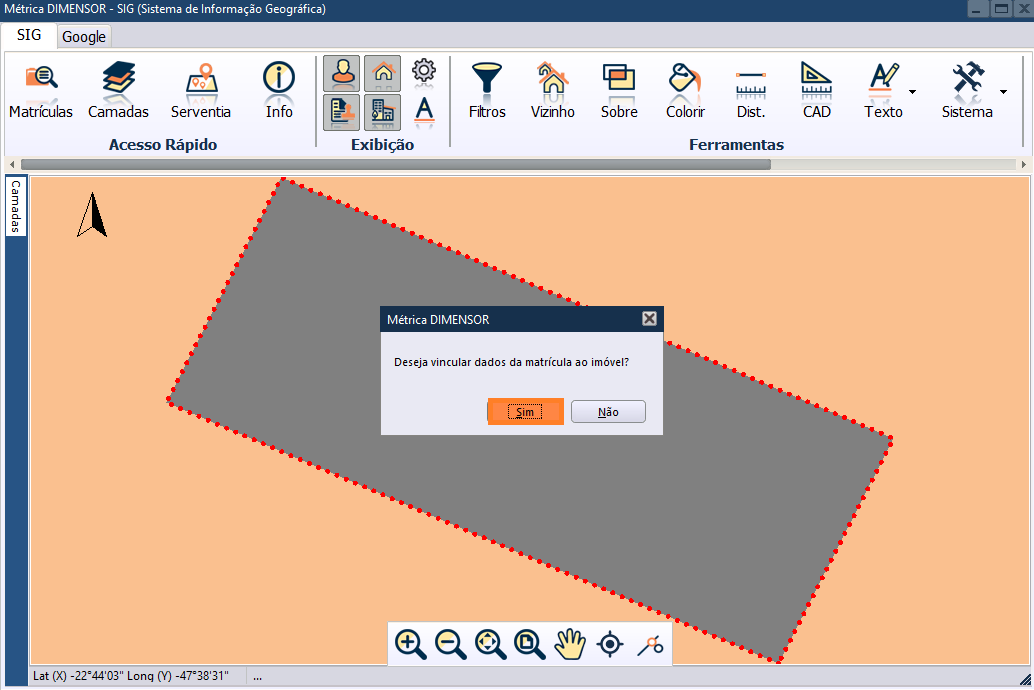Switch to the Google tab
Viewport: 1034px width, 690px height.
pos(84,36)
